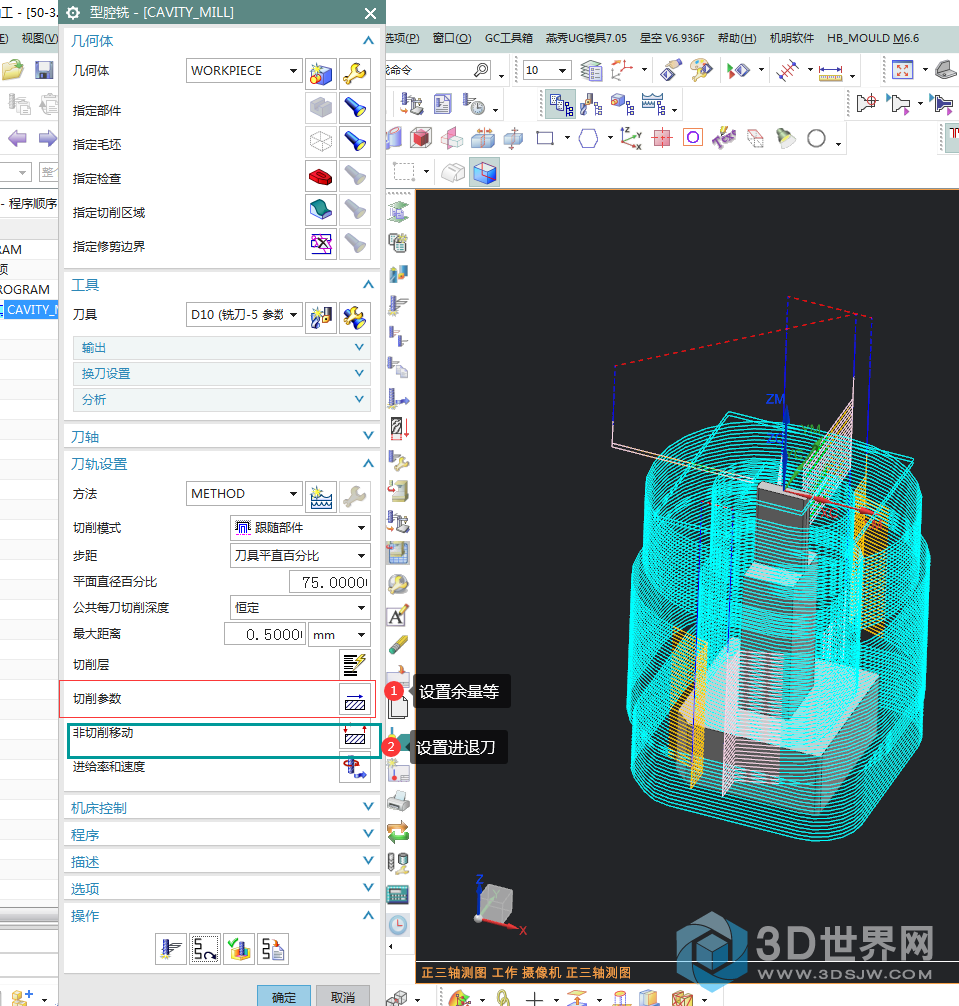Image resolution: width=959 pixels, height=1006 pixels.
Task: Open 切削层 cut levels icon
Action: (x=355, y=664)
